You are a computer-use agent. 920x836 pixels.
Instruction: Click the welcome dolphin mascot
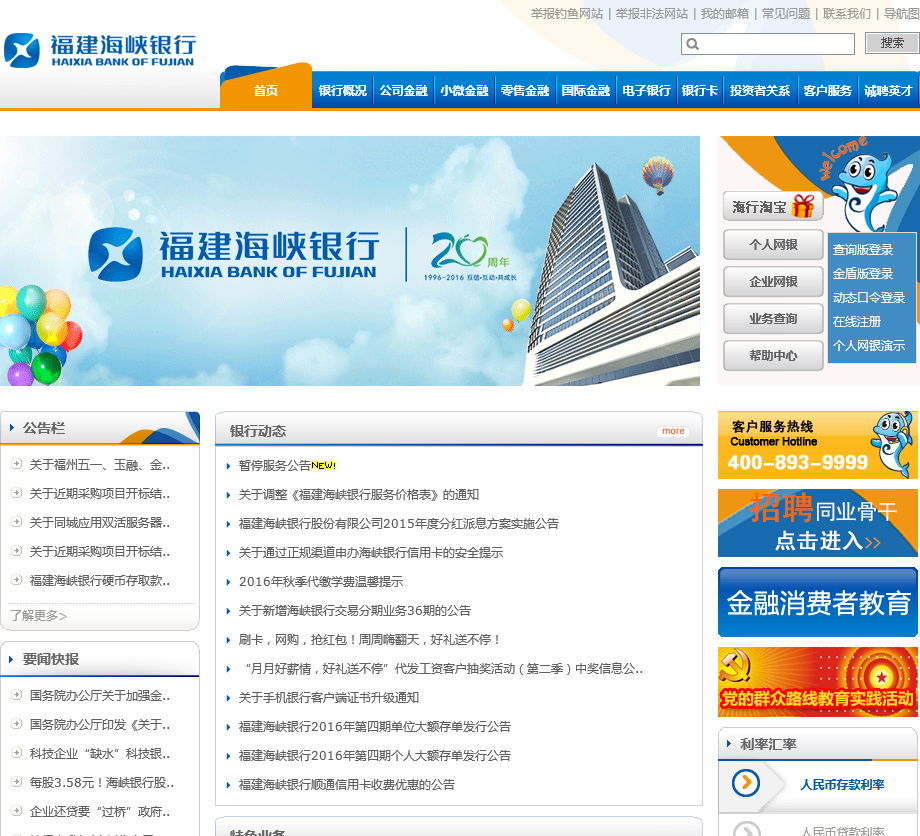pyautogui.click(x=862, y=191)
